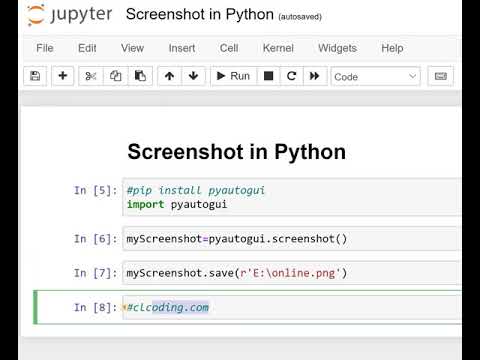The width and height of the screenshot is (480, 360).
Task: Click the Jupyter logo
Action: (70, 15)
